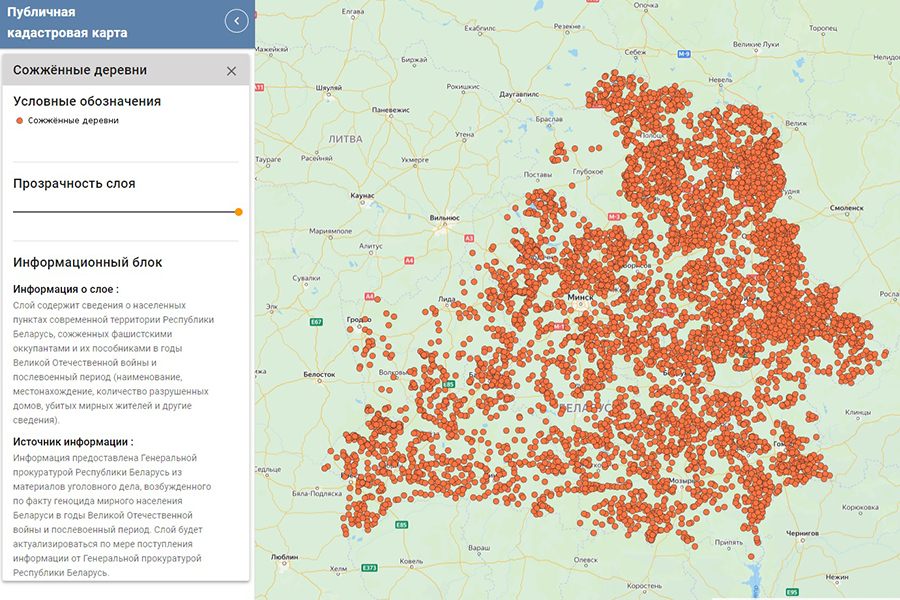Click the E95 road shield icon

[x=792, y=591]
